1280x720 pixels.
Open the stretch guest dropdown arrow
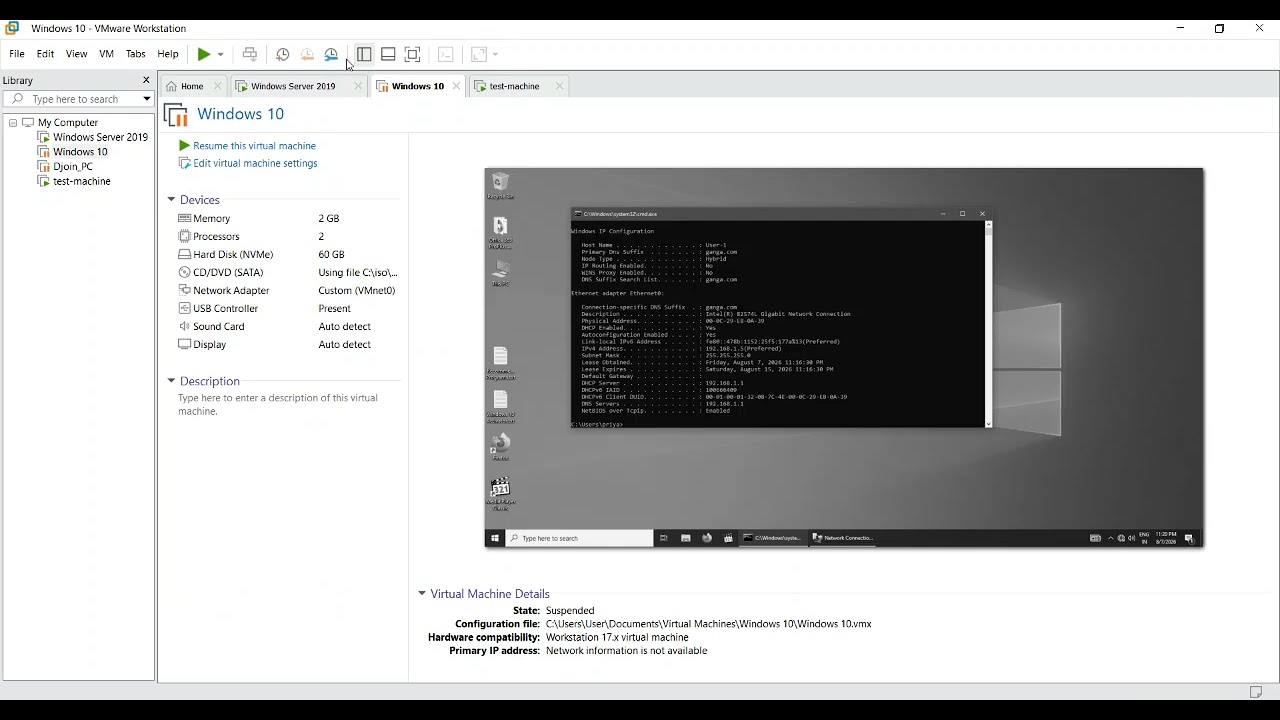(495, 54)
